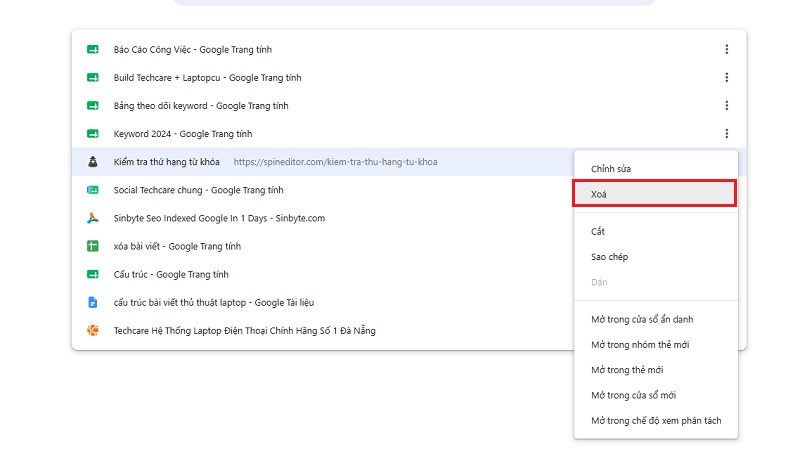Open the Sinbyte Seo Indexed Google bookmark
This screenshot has width=800, height=450.
(219, 218)
